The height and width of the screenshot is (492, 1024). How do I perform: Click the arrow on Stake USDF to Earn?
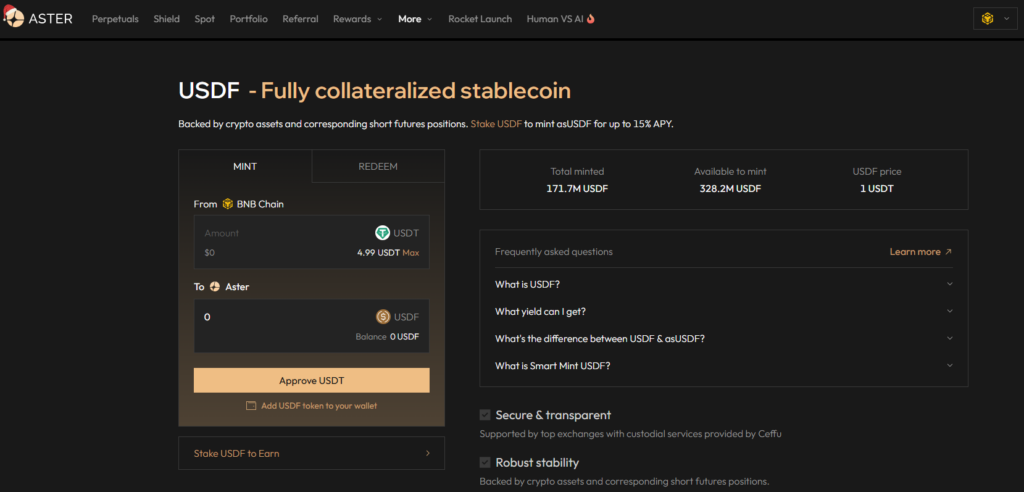click(428, 453)
